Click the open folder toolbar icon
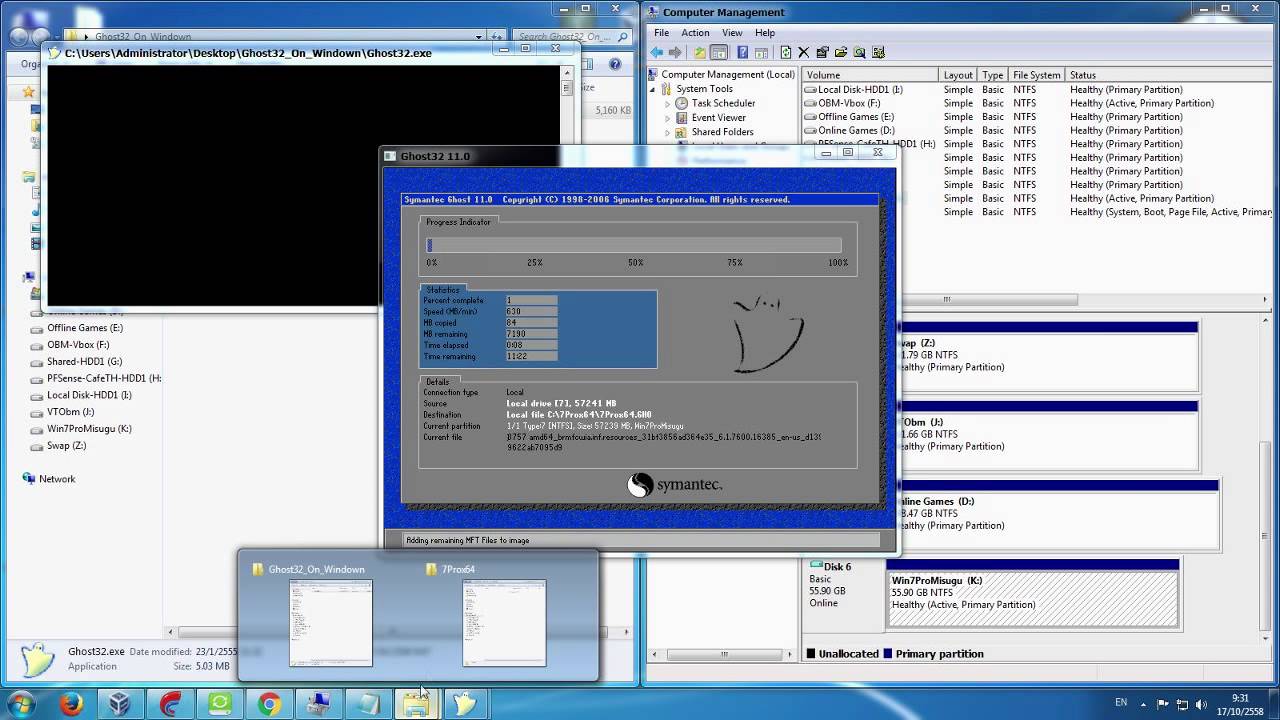The image size is (1280, 720). pos(841,52)
